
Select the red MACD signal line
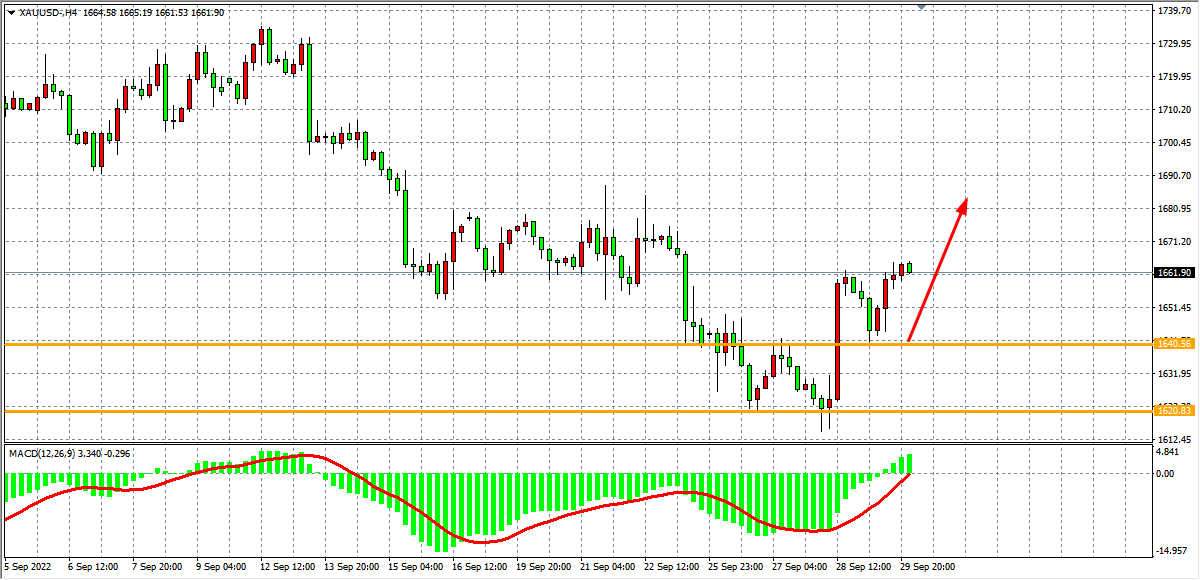tap(480, 541)
